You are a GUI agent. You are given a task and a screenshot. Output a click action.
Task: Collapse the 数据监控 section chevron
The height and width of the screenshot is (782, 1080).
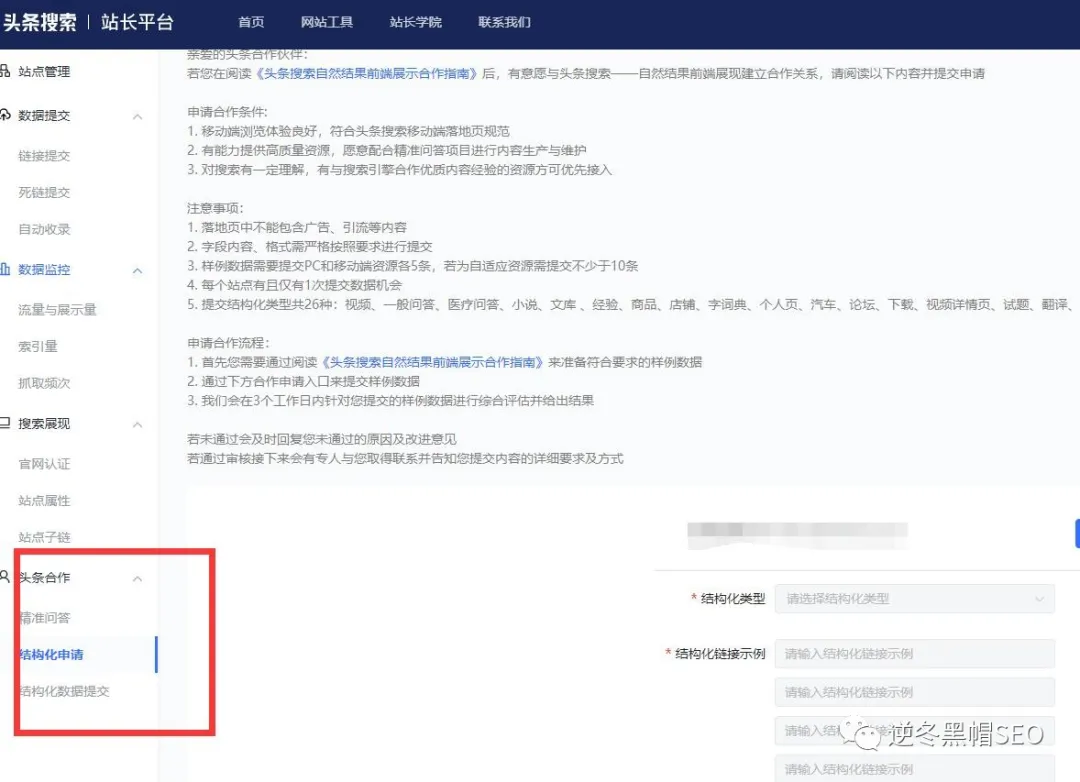pos(137,269)
